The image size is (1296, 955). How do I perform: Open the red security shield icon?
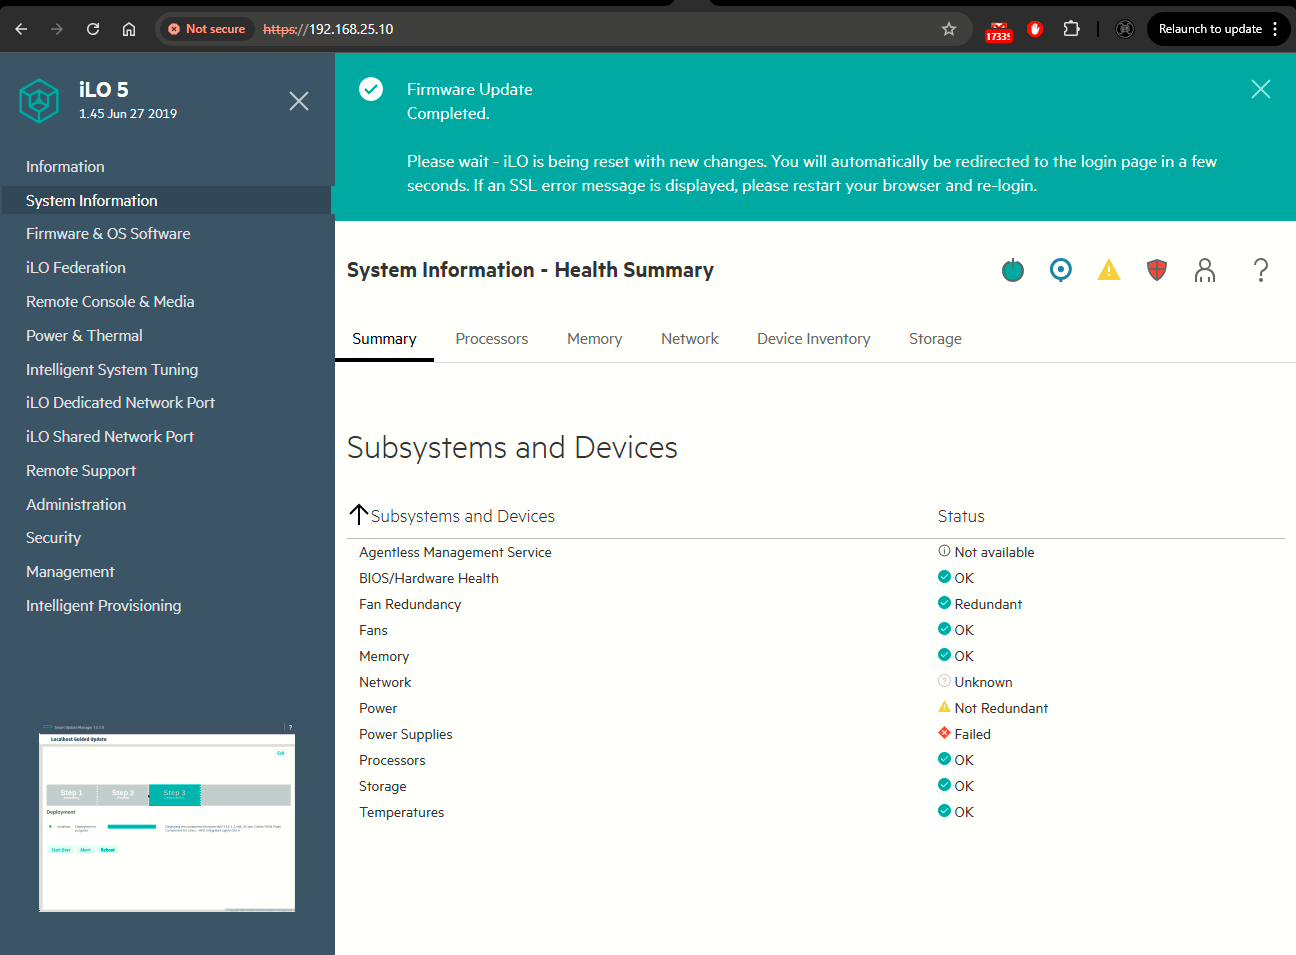(1157, 270)
